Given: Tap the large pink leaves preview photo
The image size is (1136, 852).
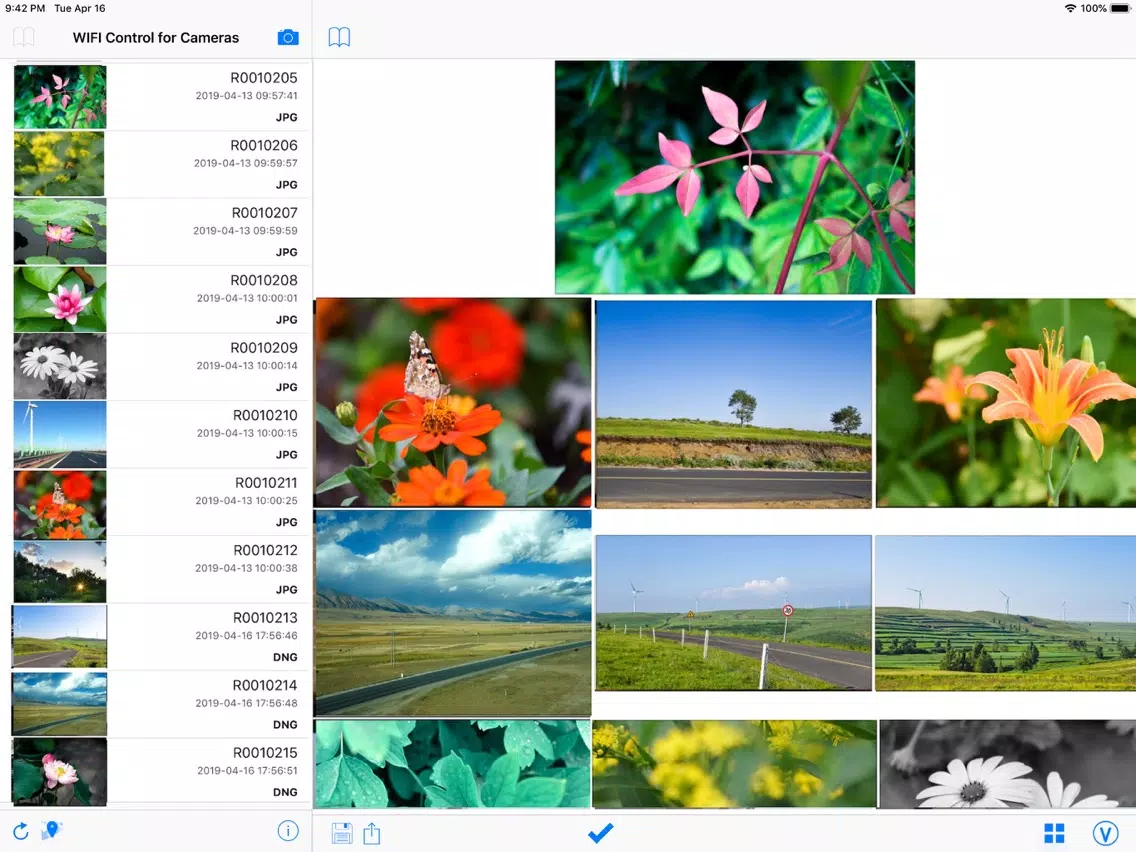Looking at the screenshot, I should pyautogui.click(x=735, y=178).
